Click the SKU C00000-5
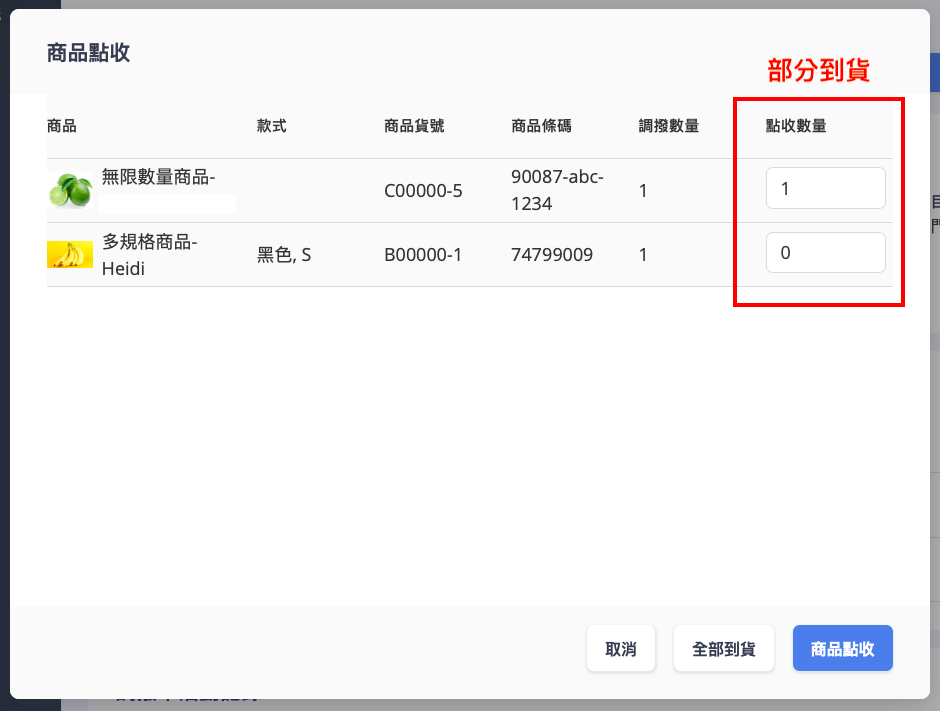The width and height of the screenshot is (940, 711). pyautogui.click(x=423, y=191)
